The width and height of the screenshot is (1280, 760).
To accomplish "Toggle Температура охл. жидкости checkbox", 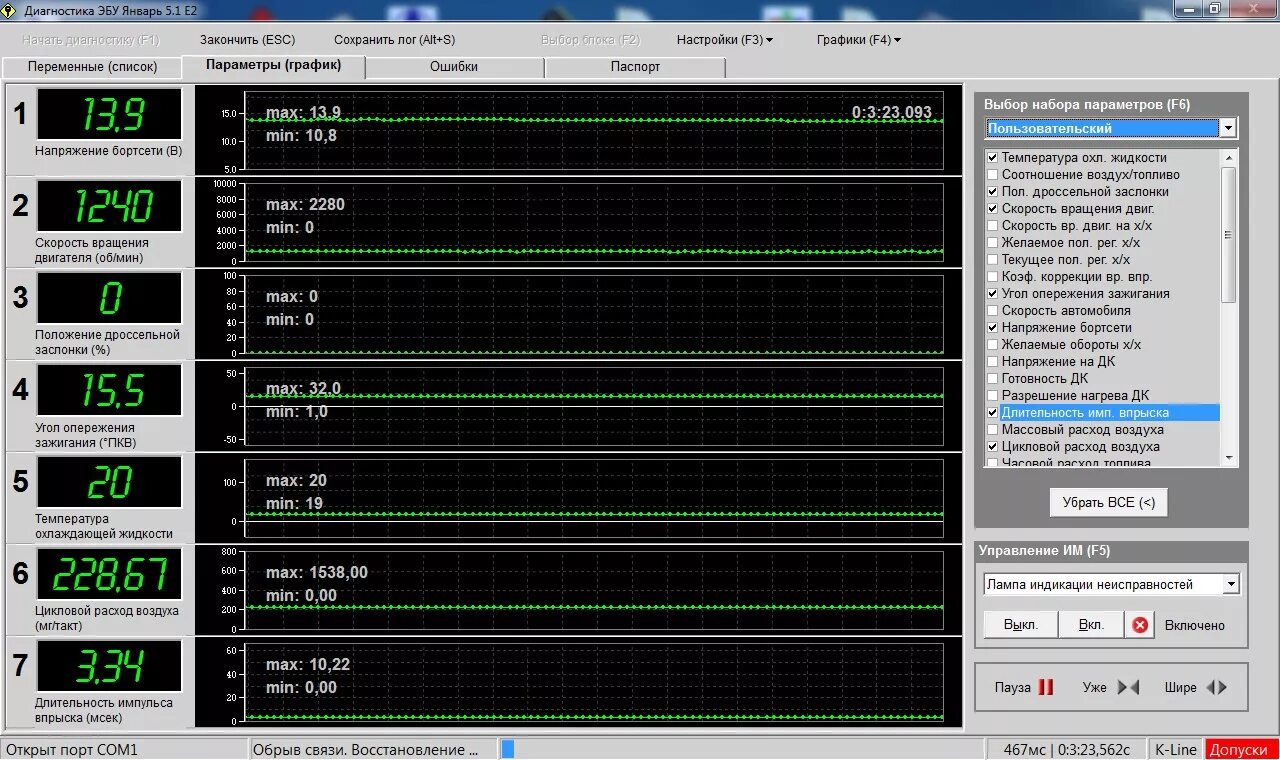I will pos(993,158).
